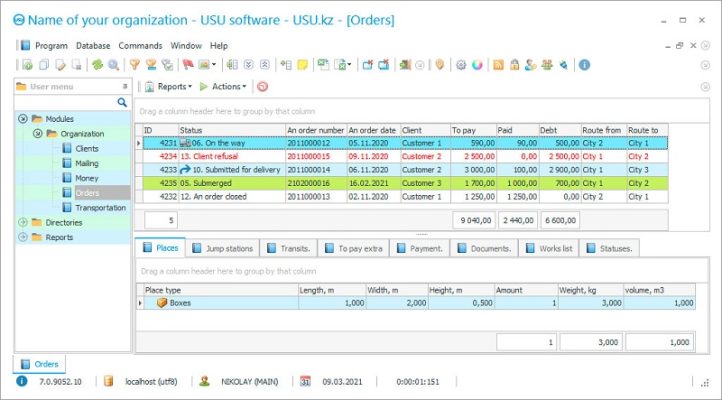Select Transportation in the sidebar tree
This screenshot has height=400, width=722.
coord(100,207)
